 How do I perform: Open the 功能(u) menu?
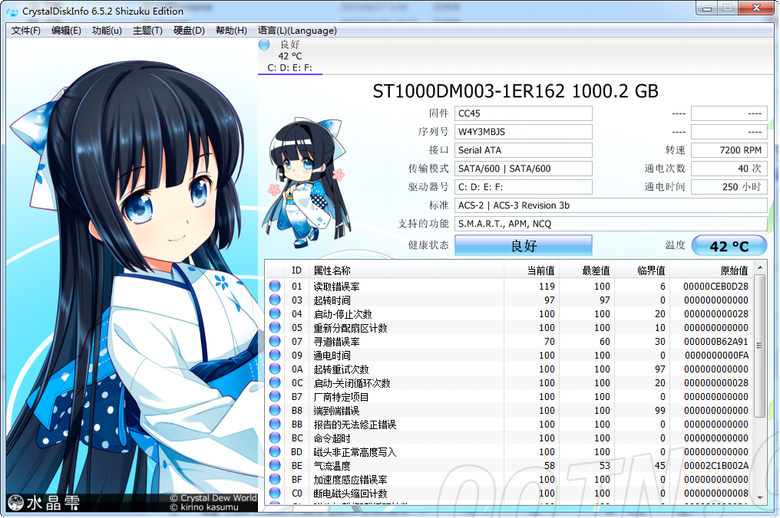107,30
